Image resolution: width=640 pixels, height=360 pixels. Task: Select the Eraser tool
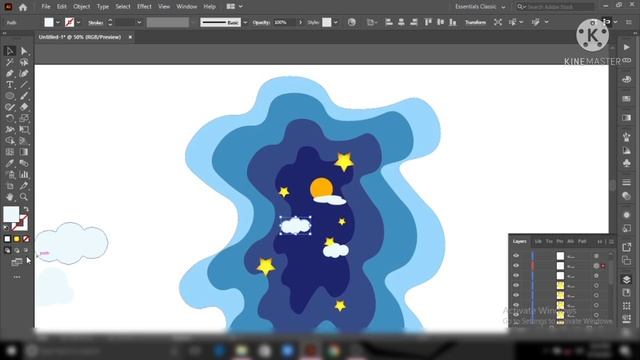point(24,107)
